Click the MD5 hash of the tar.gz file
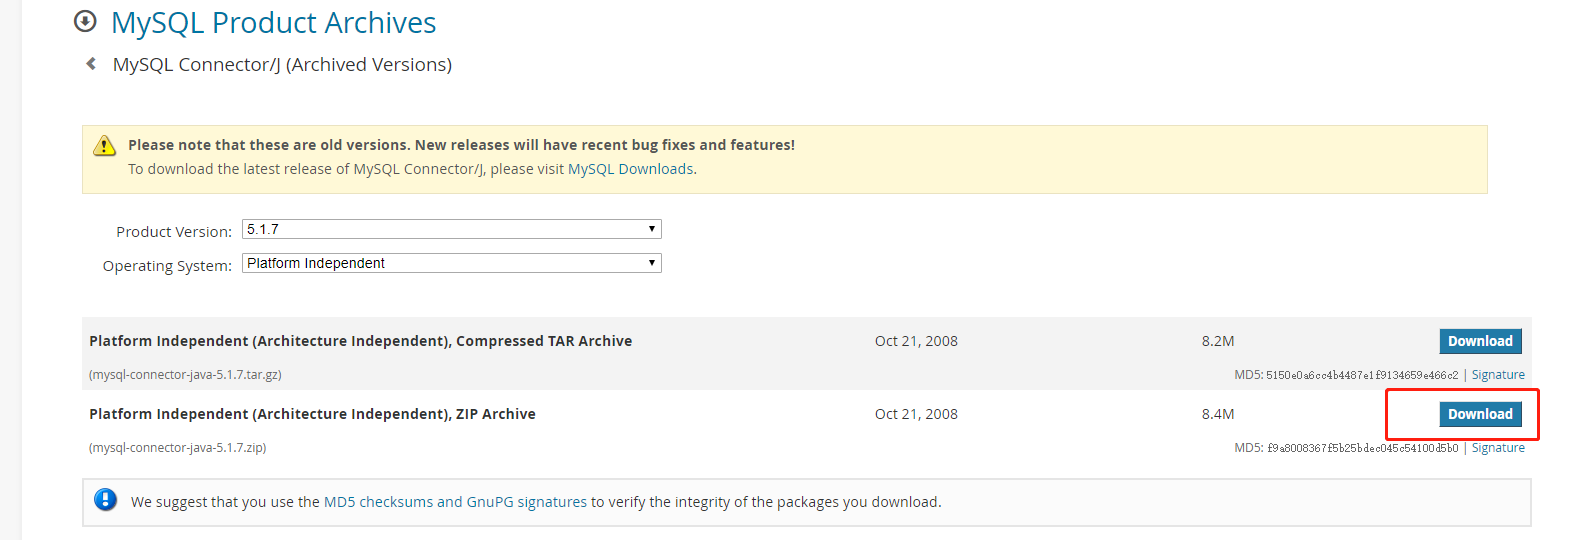 (1362, 375)
